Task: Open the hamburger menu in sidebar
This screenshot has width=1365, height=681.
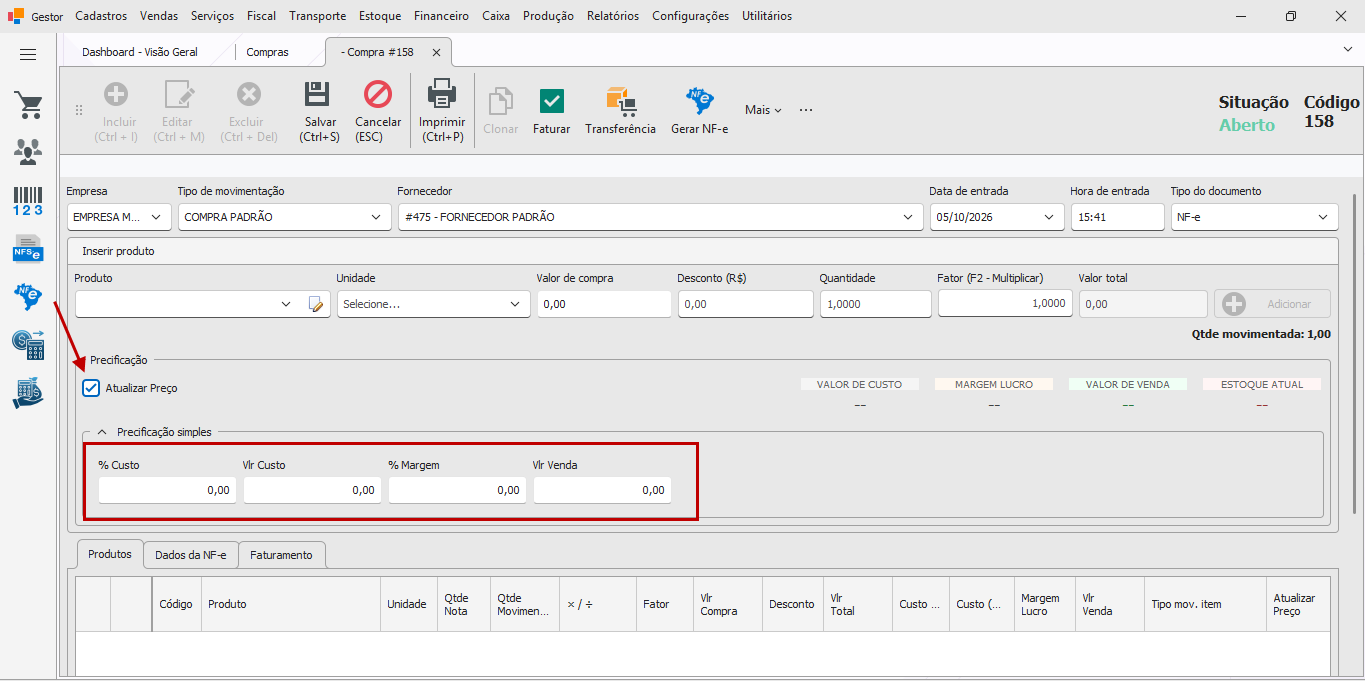Action: point(28,55)
